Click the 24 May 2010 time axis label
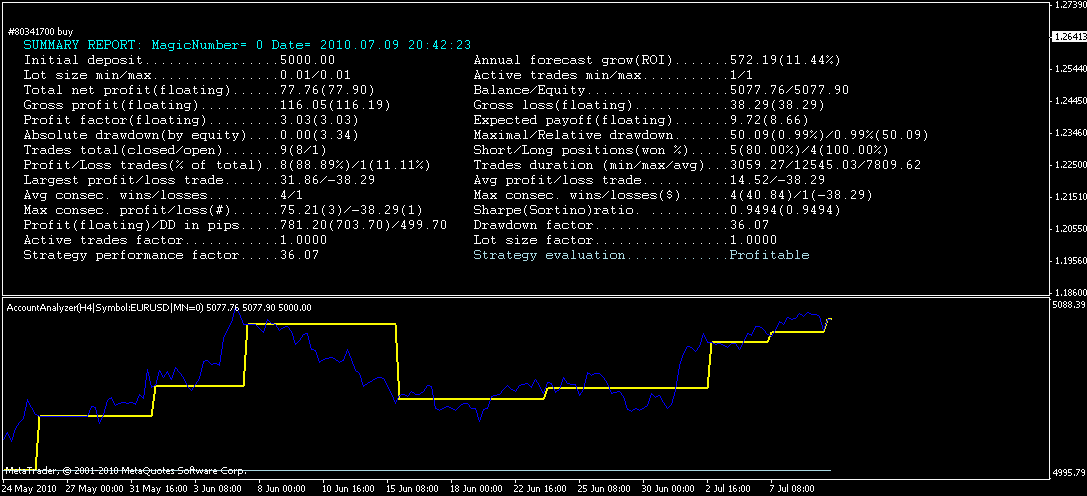 pos(27,488)
